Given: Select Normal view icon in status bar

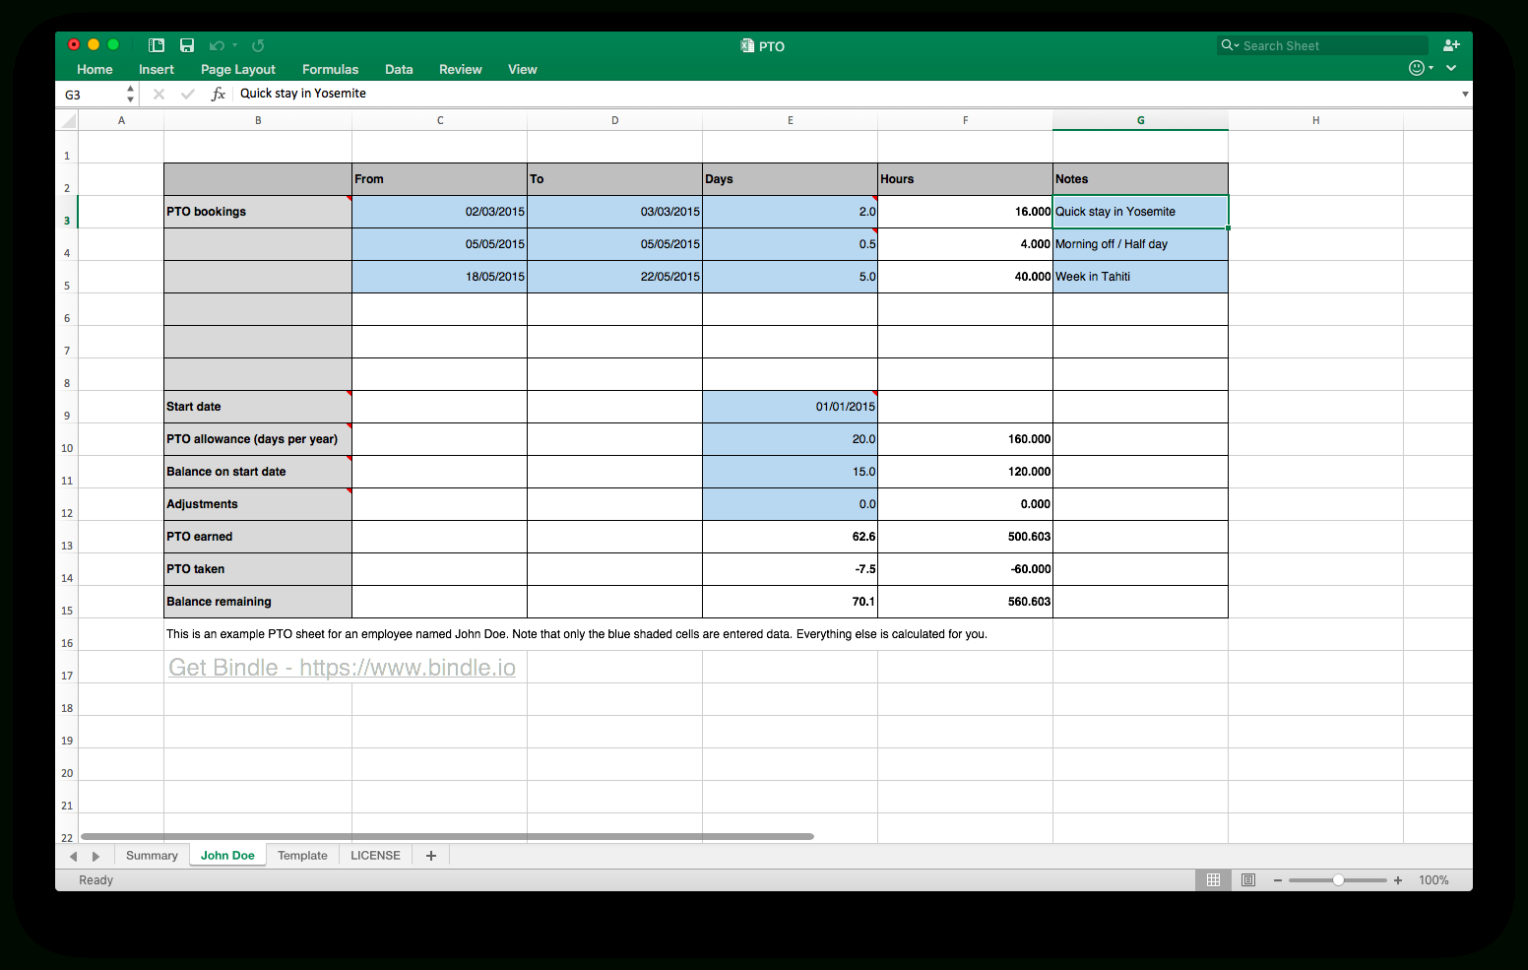Looking at the screenshot, I should click(1213, 880).
